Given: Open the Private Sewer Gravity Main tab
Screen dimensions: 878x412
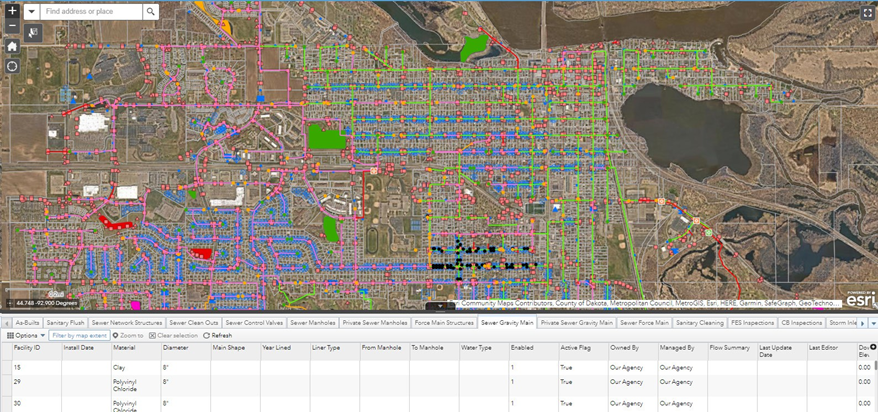Looking at the screenshot, I should (577, 323).
